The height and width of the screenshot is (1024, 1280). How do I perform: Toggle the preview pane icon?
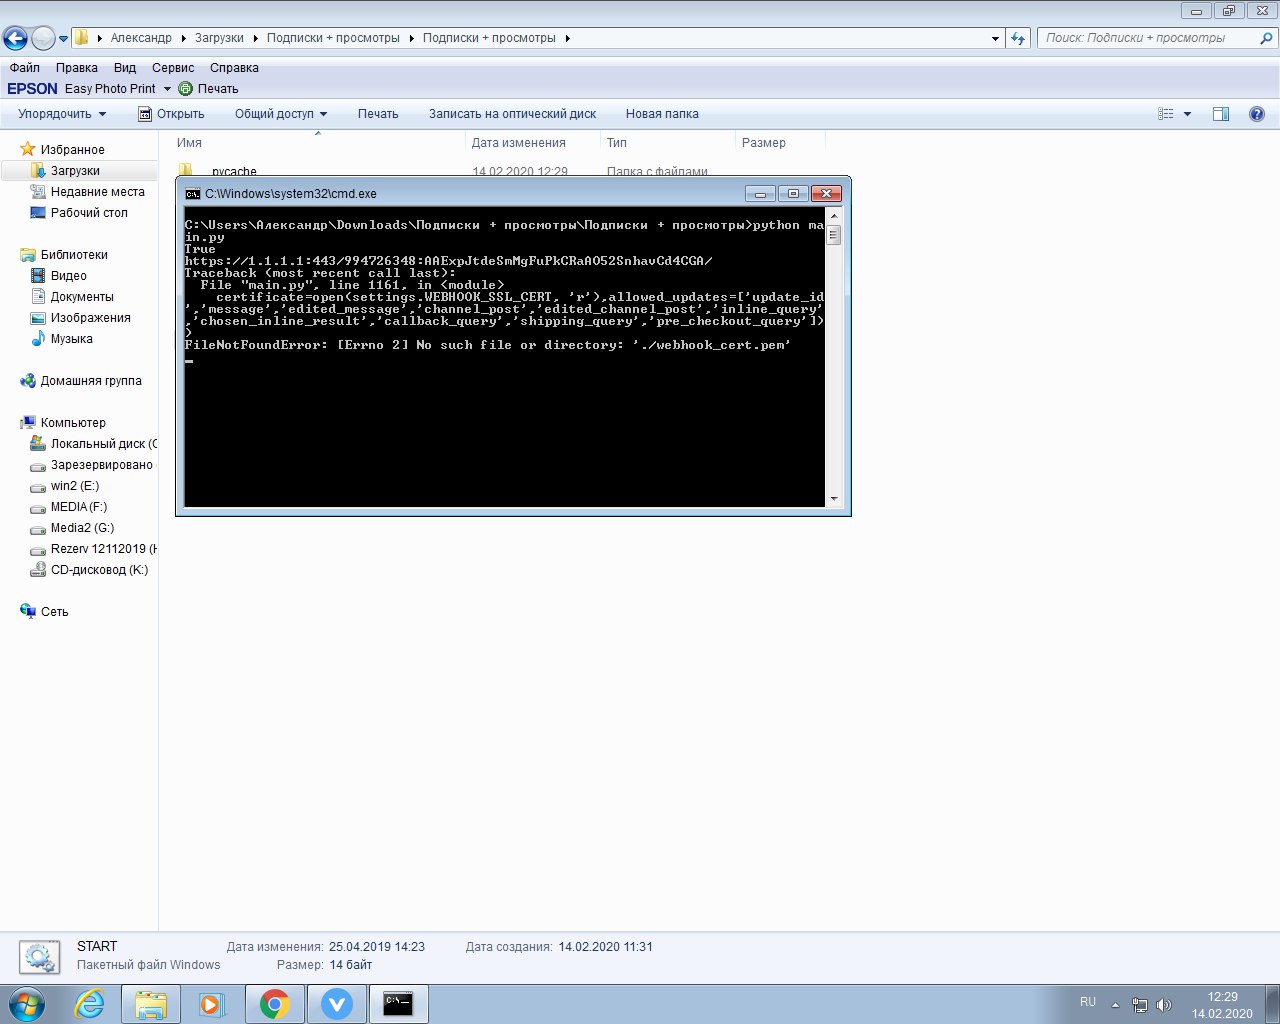(x=1221, y=114)
